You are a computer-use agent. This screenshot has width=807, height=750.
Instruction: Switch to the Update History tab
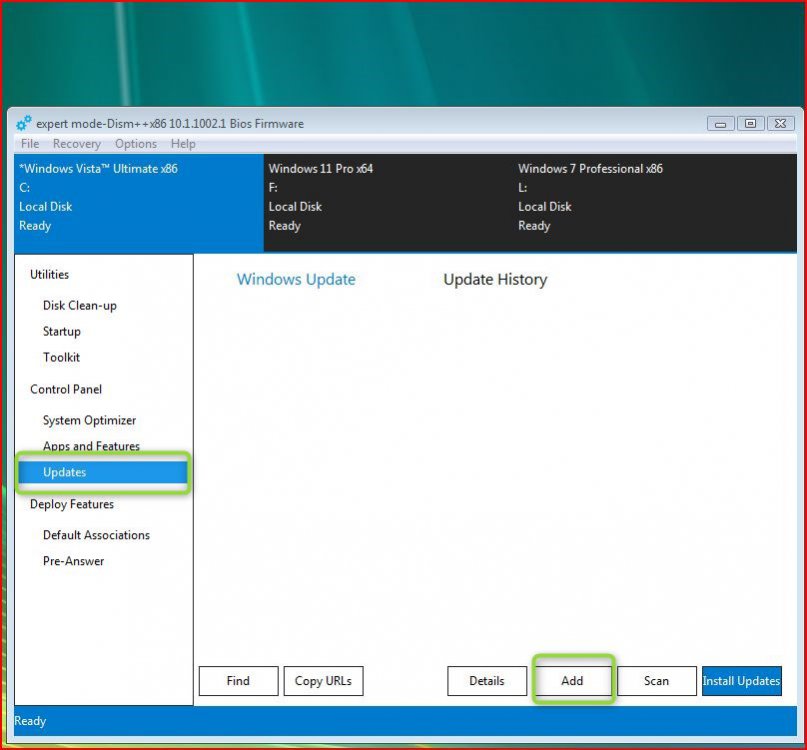[x=495, y=280]
